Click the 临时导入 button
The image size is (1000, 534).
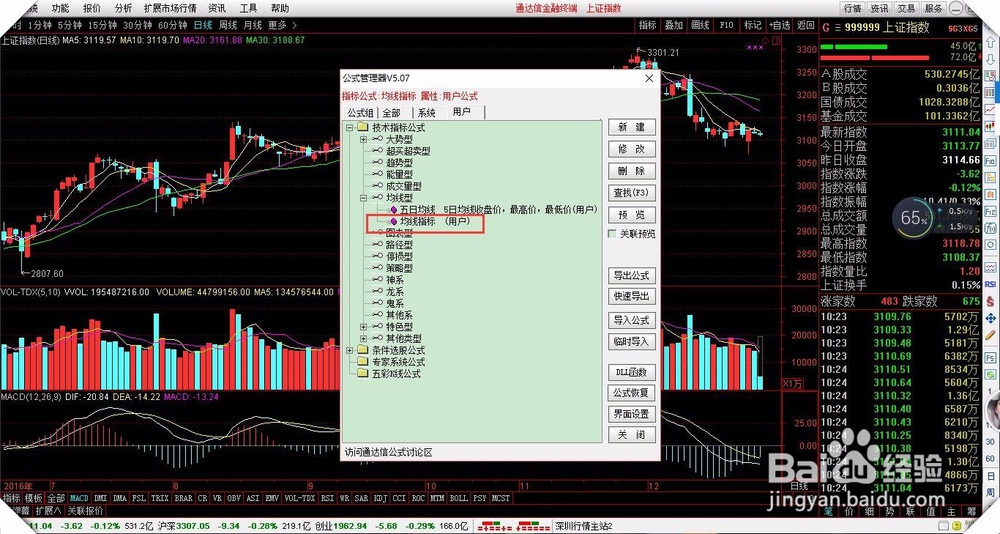pos(632,341)
